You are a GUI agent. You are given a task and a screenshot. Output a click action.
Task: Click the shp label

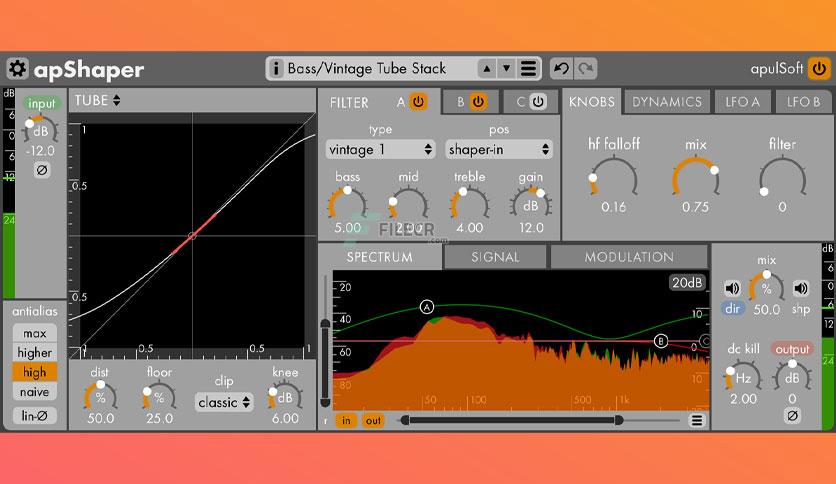click(x=800, y=309)
